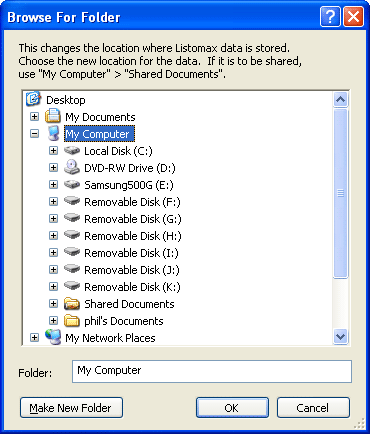Choose the Make New Folder button

point(71,408)
